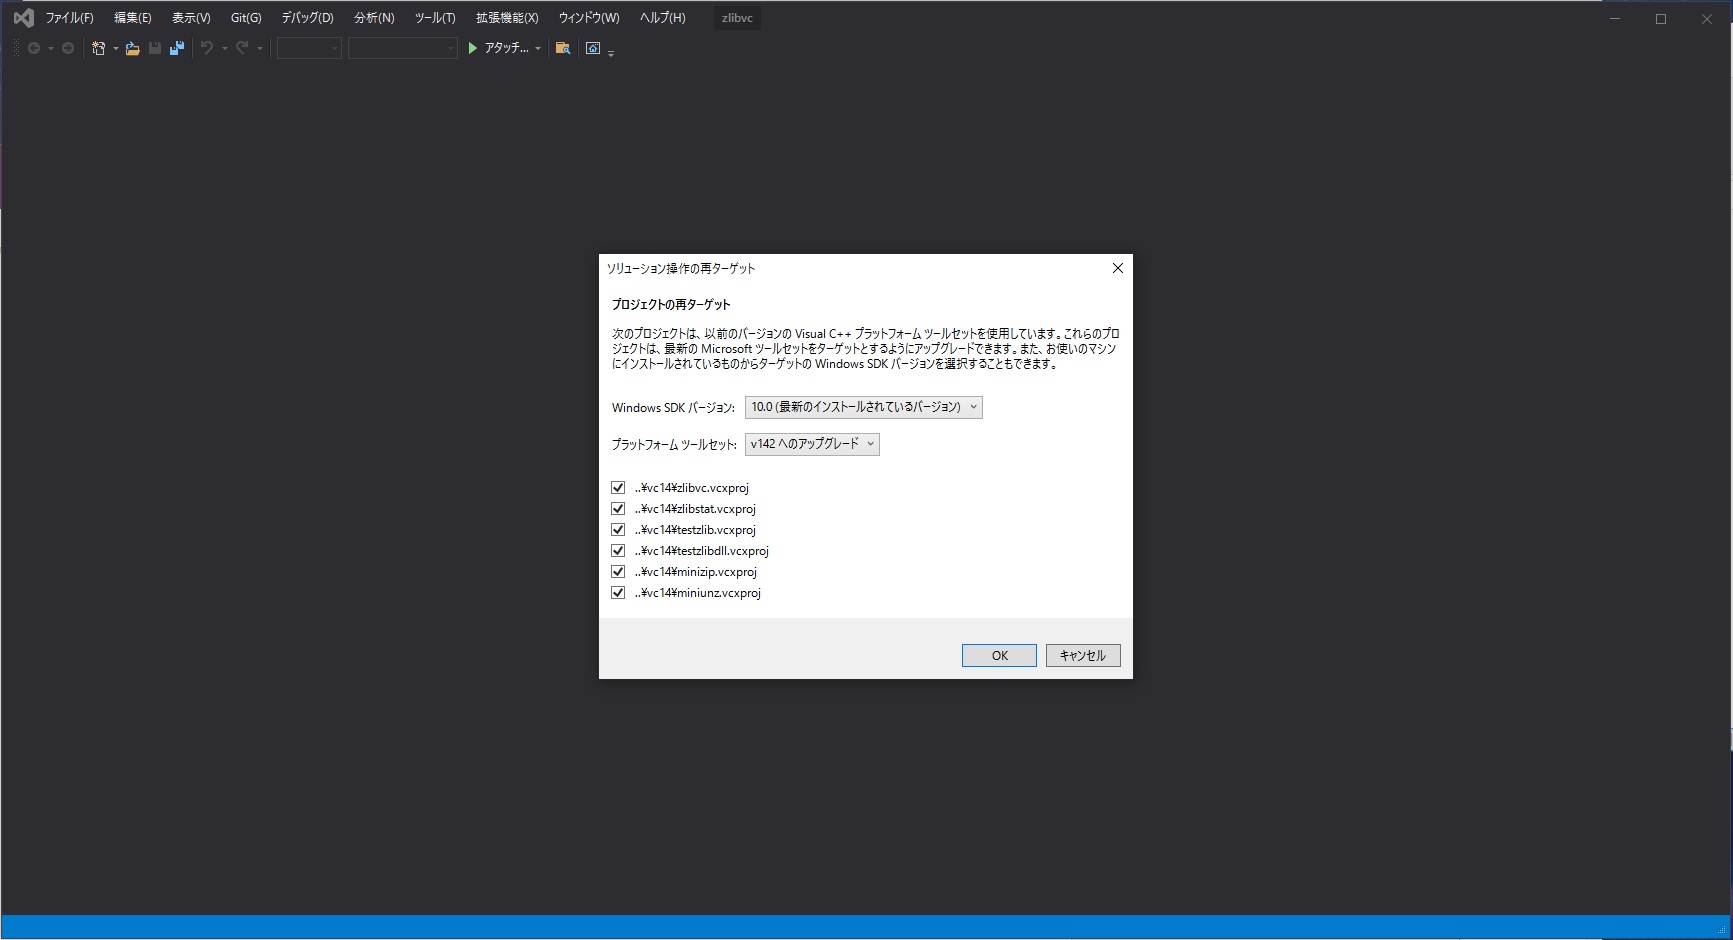Click the solution configuration combo box
The height and width of the screenshot is (940, 1733).
pos(308,47)
